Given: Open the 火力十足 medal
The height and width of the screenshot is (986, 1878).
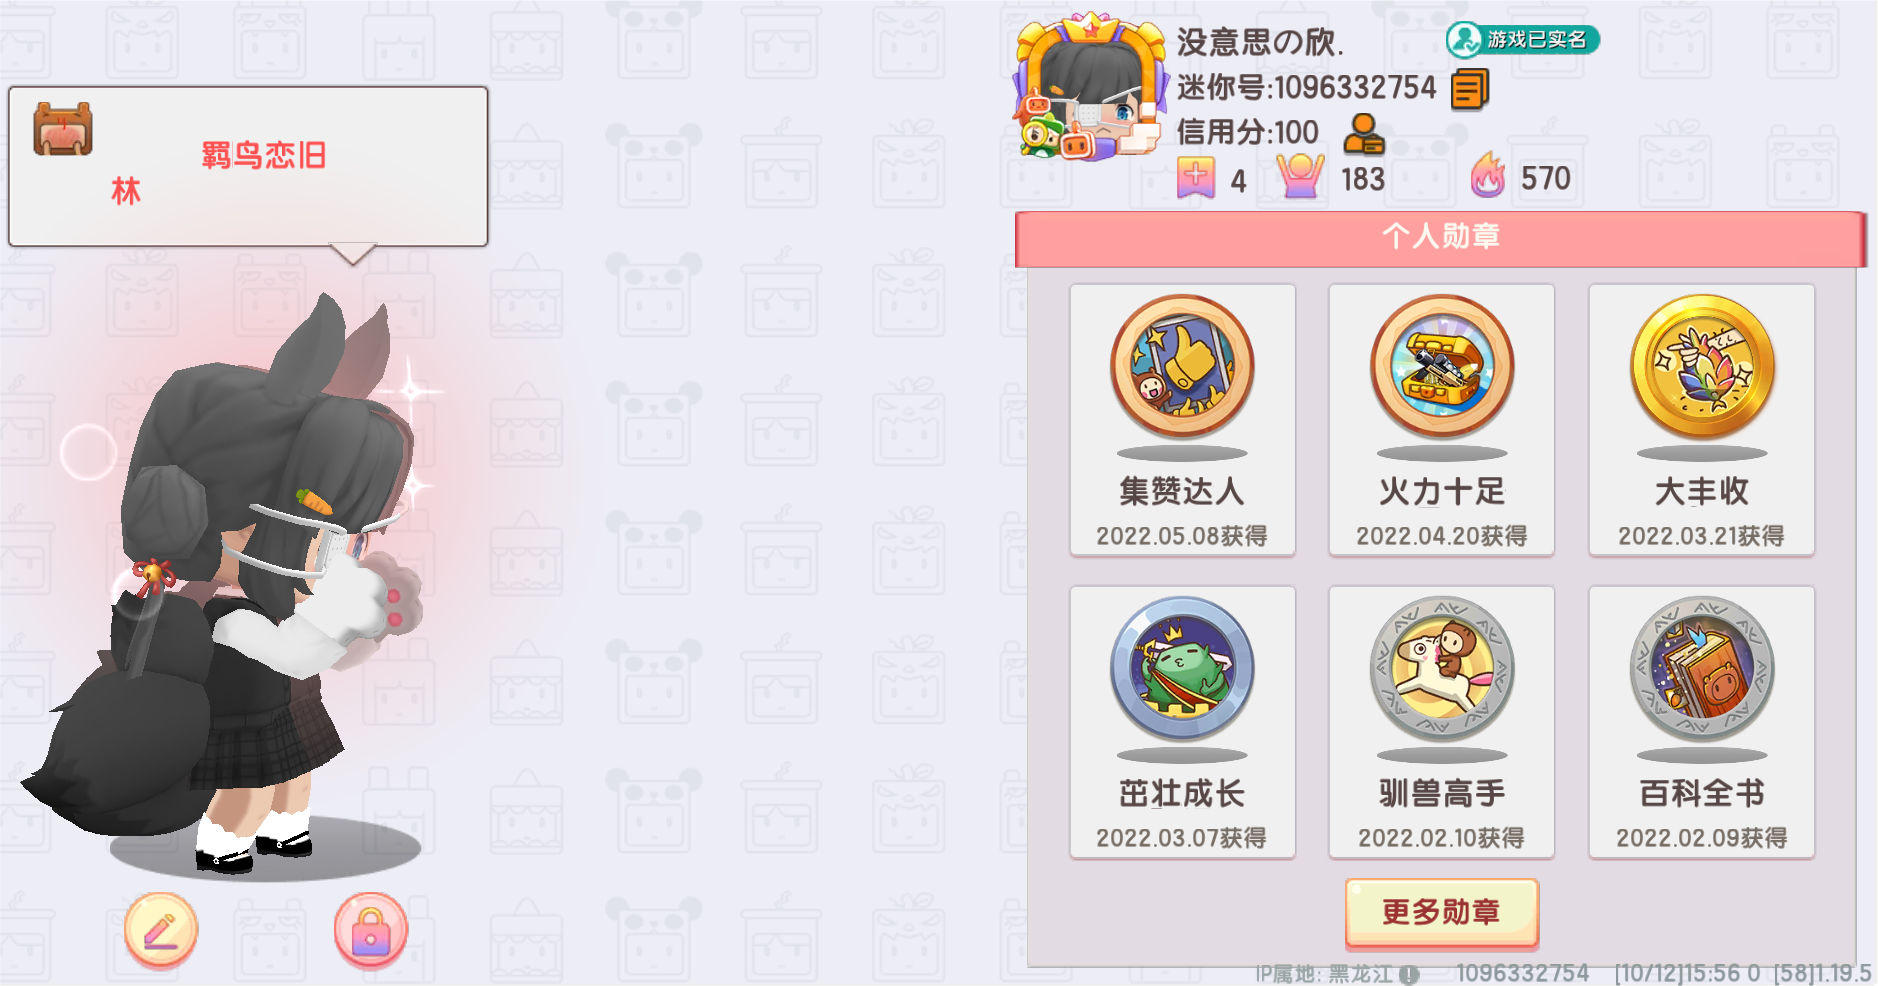Looking at the screenshot, I should [x=1441, y=419].
